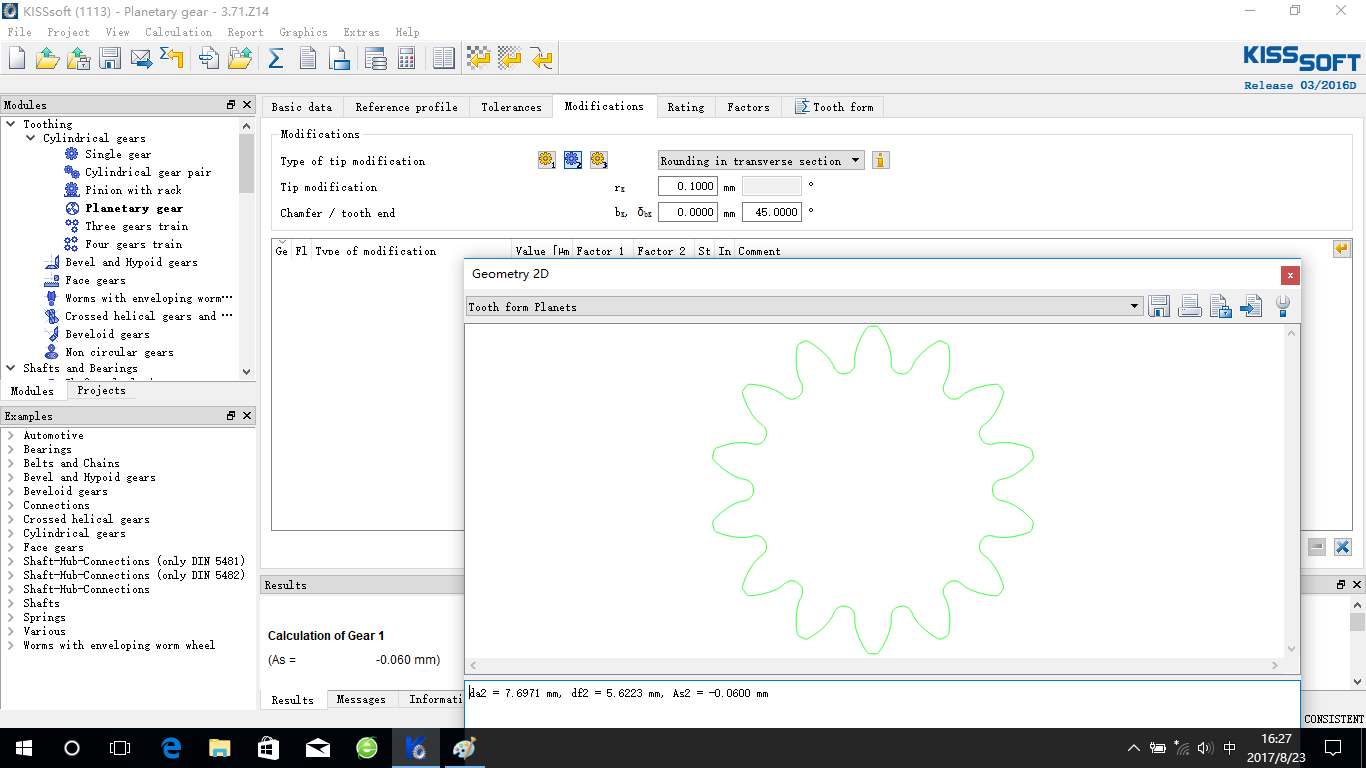Open the Messages results tab
This screenshot has height=768, width=1366.
tap(361, 699)
